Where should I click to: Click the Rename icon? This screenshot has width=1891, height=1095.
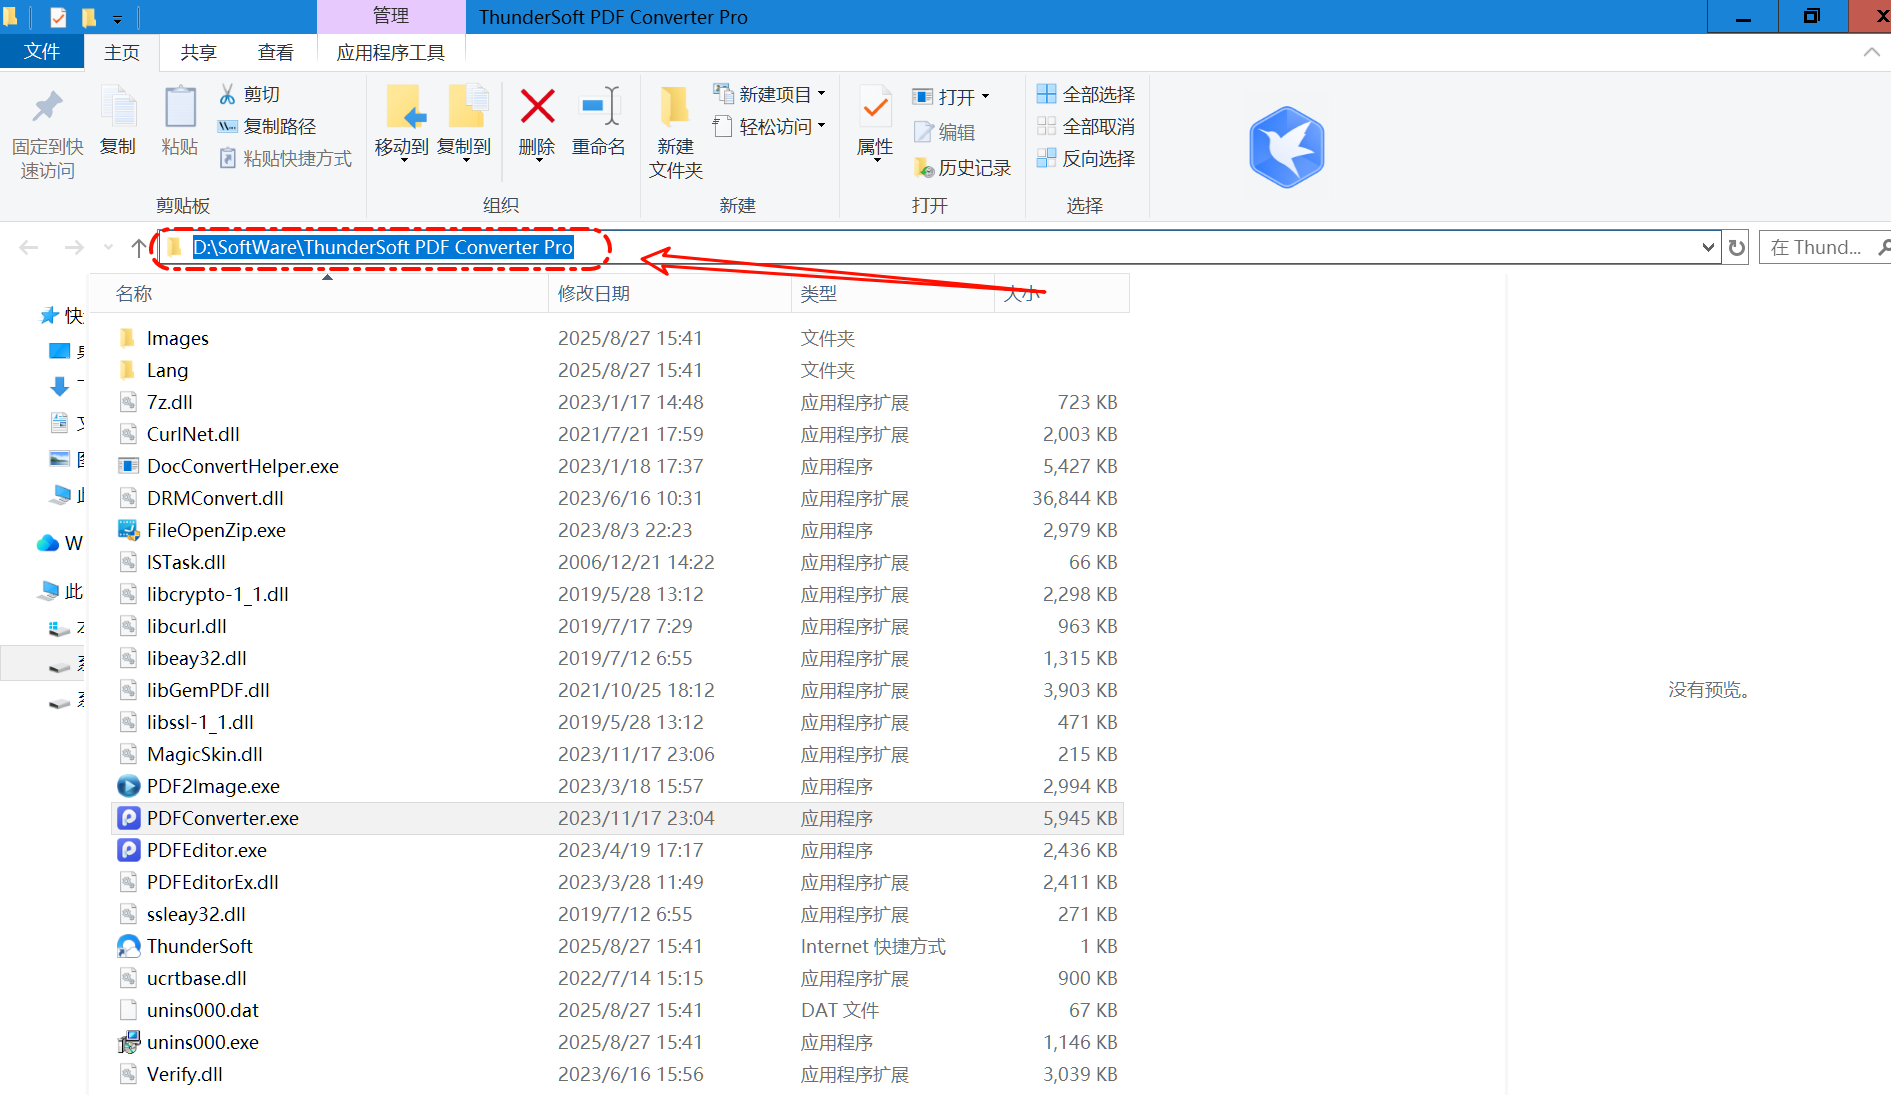(x=599, y=106)
